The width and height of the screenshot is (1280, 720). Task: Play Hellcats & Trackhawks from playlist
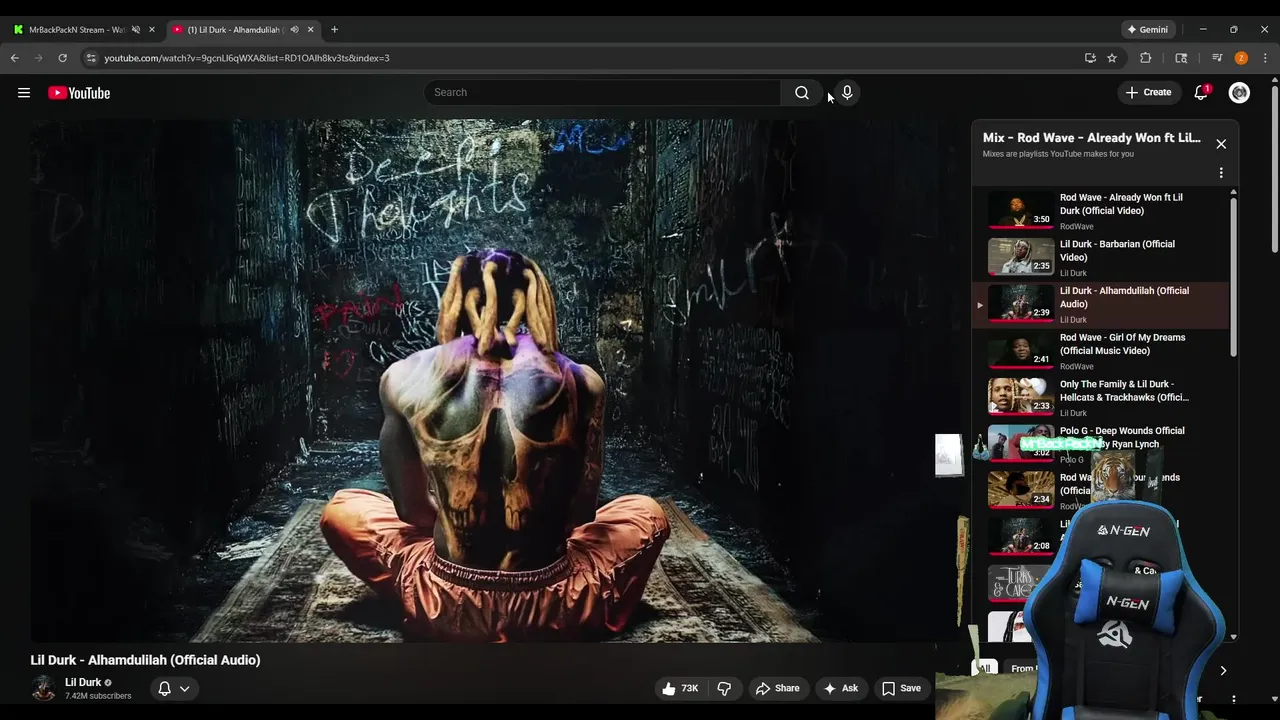point(1101,397)
